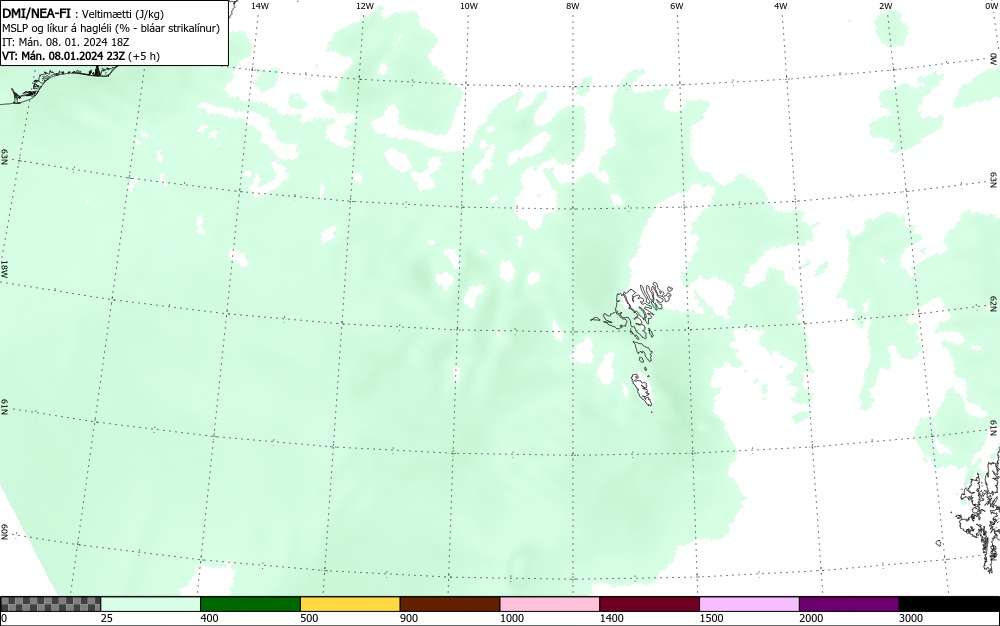
Task: Click the 14W longitude label
Action: (x=260, y=6)
